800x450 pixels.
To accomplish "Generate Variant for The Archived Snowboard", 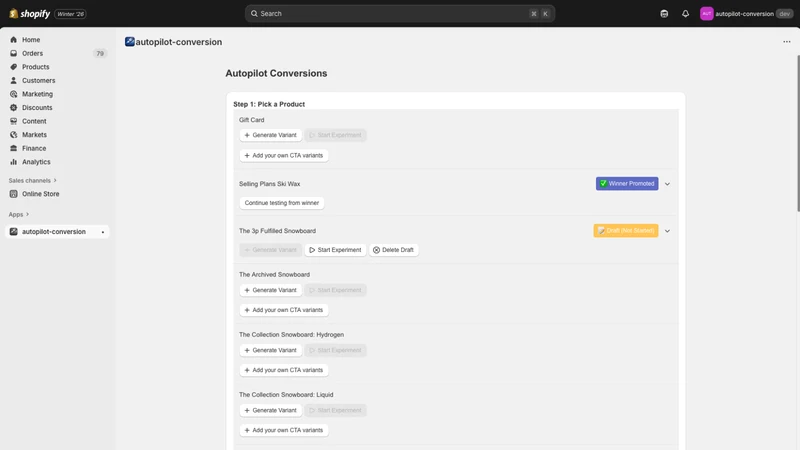I will (x=270, y=290).
